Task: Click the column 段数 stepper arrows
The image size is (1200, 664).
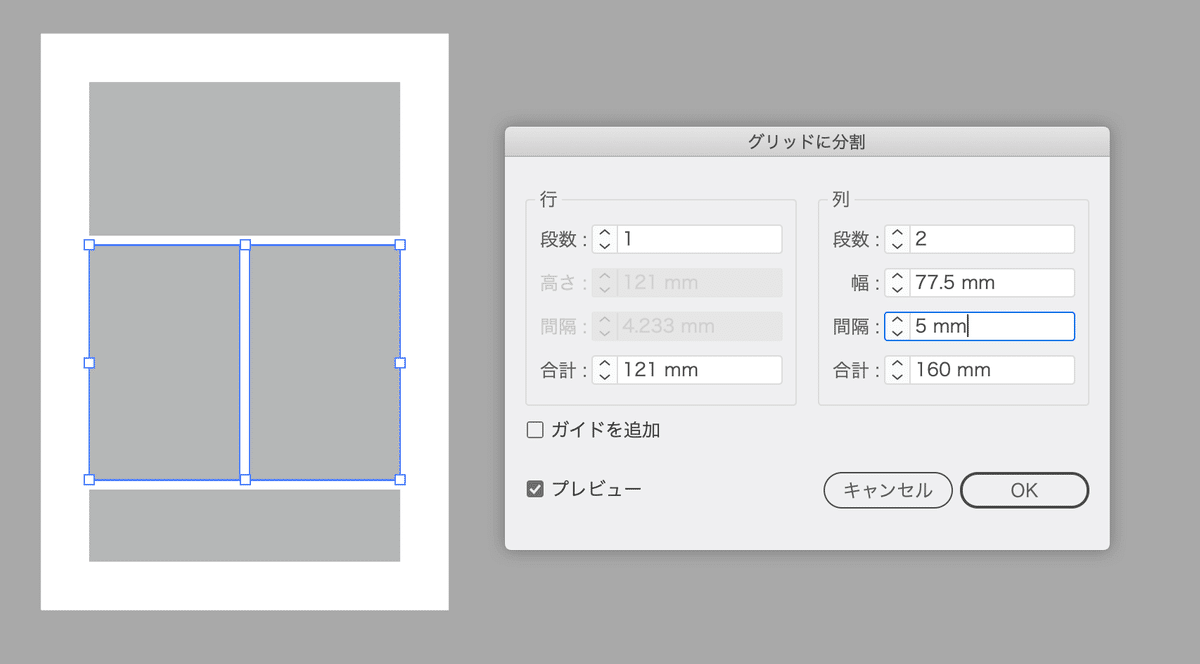Action: pyautogui.click(x=897, y=239)
